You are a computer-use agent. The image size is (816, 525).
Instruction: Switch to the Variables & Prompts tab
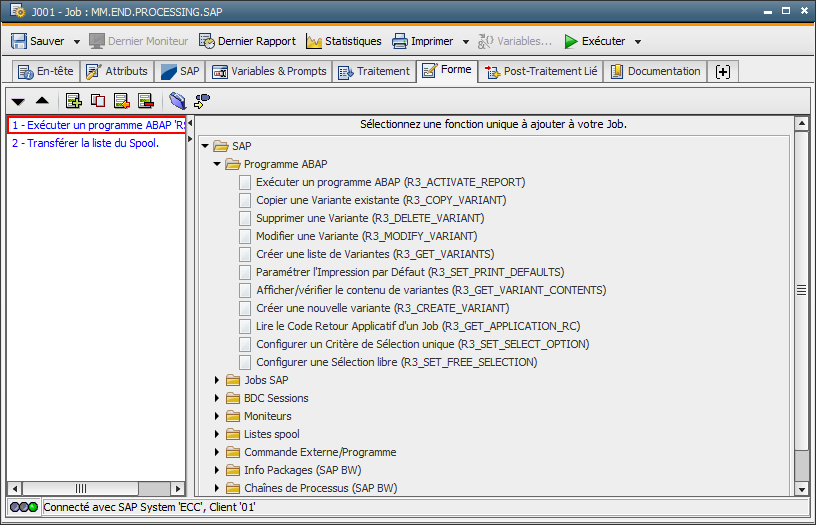(x=269, y=71)
